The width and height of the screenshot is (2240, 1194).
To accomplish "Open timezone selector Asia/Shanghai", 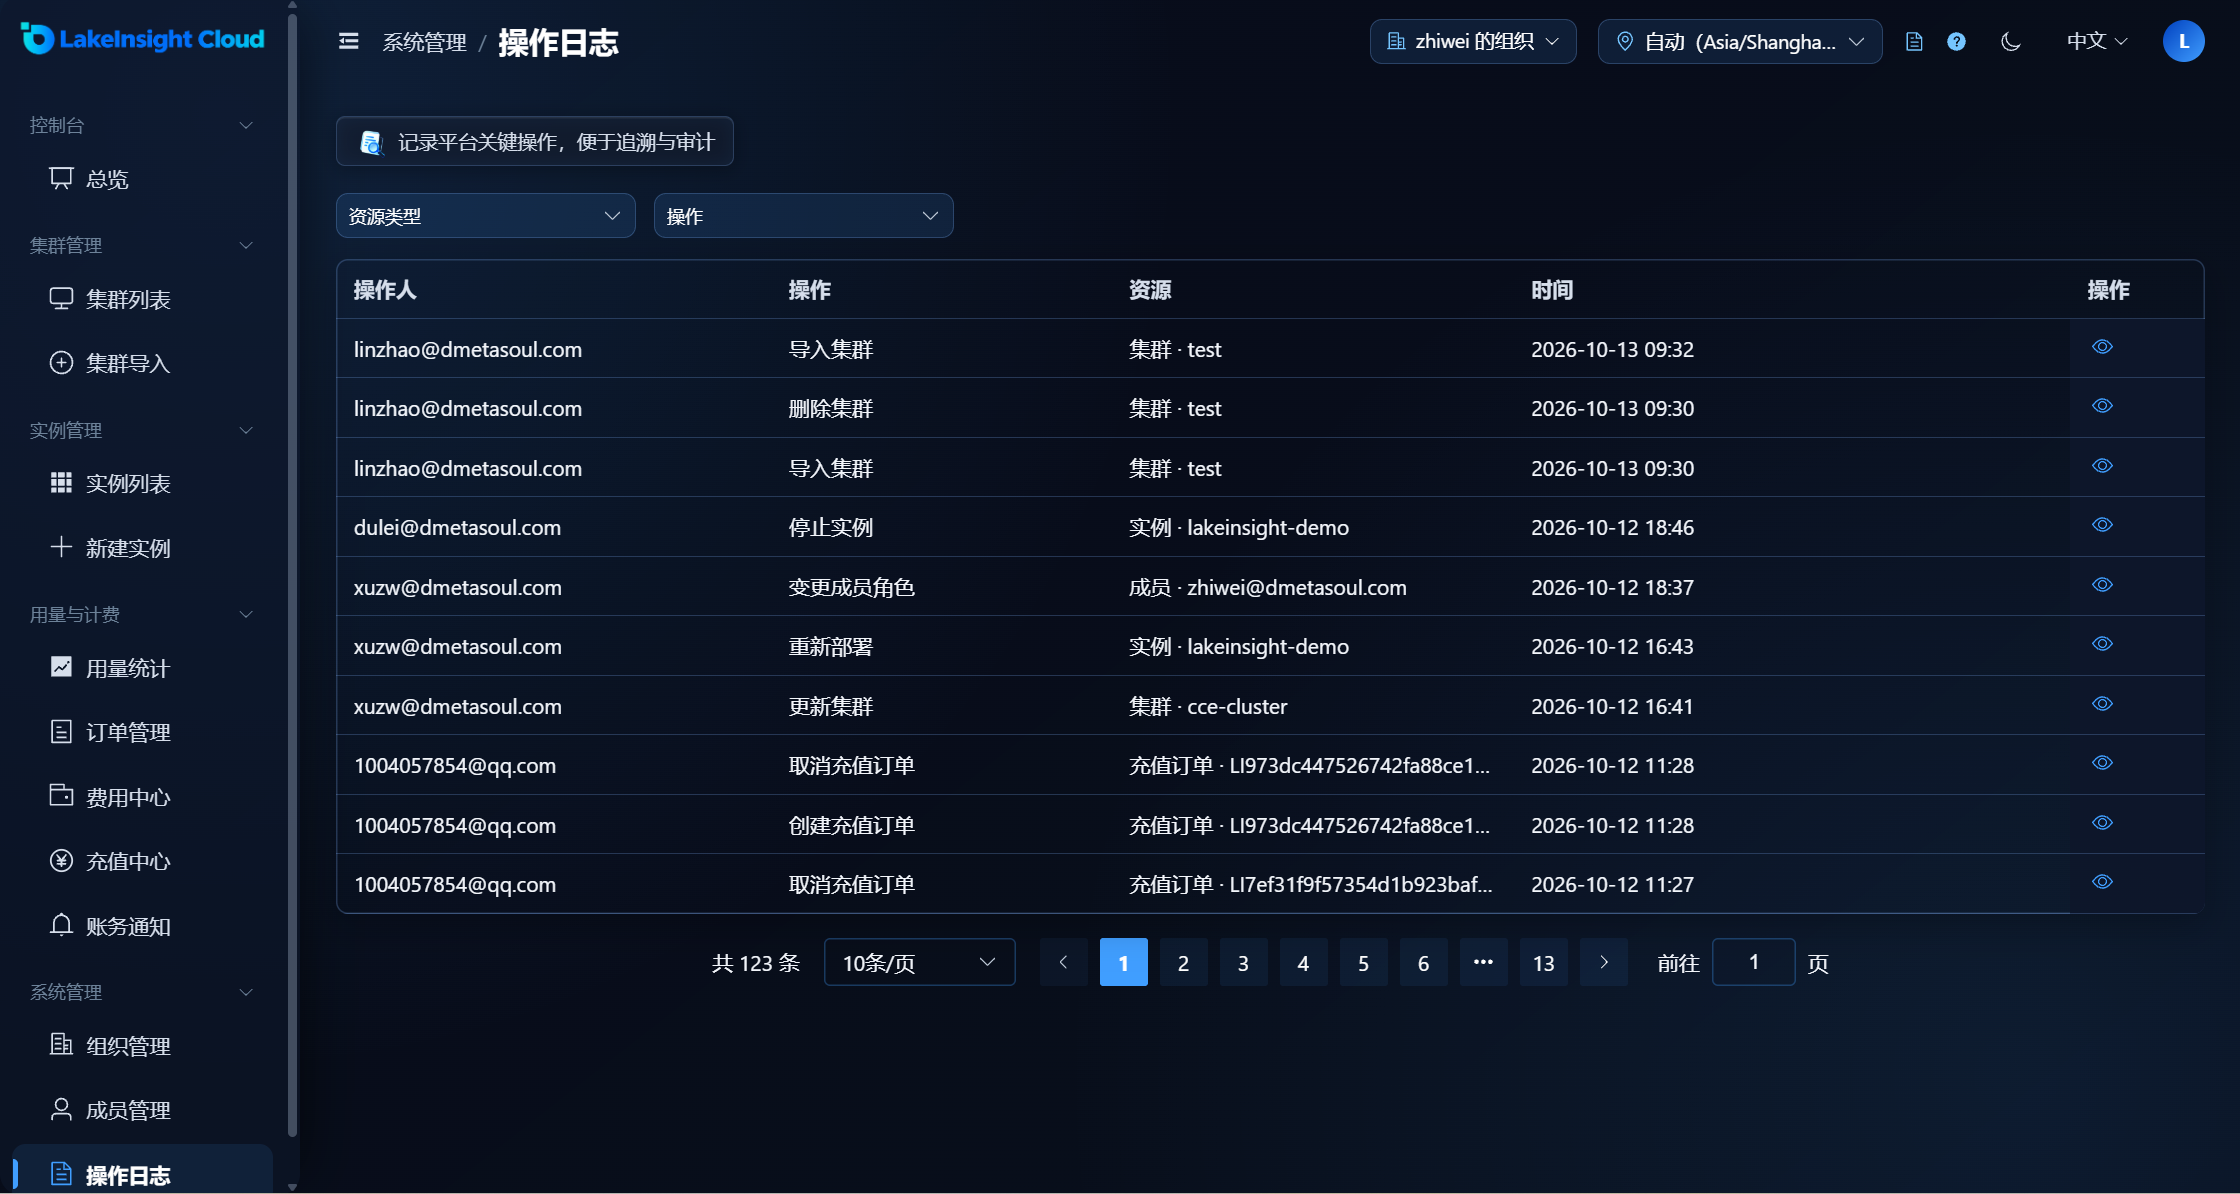I will click(1740, 41).
